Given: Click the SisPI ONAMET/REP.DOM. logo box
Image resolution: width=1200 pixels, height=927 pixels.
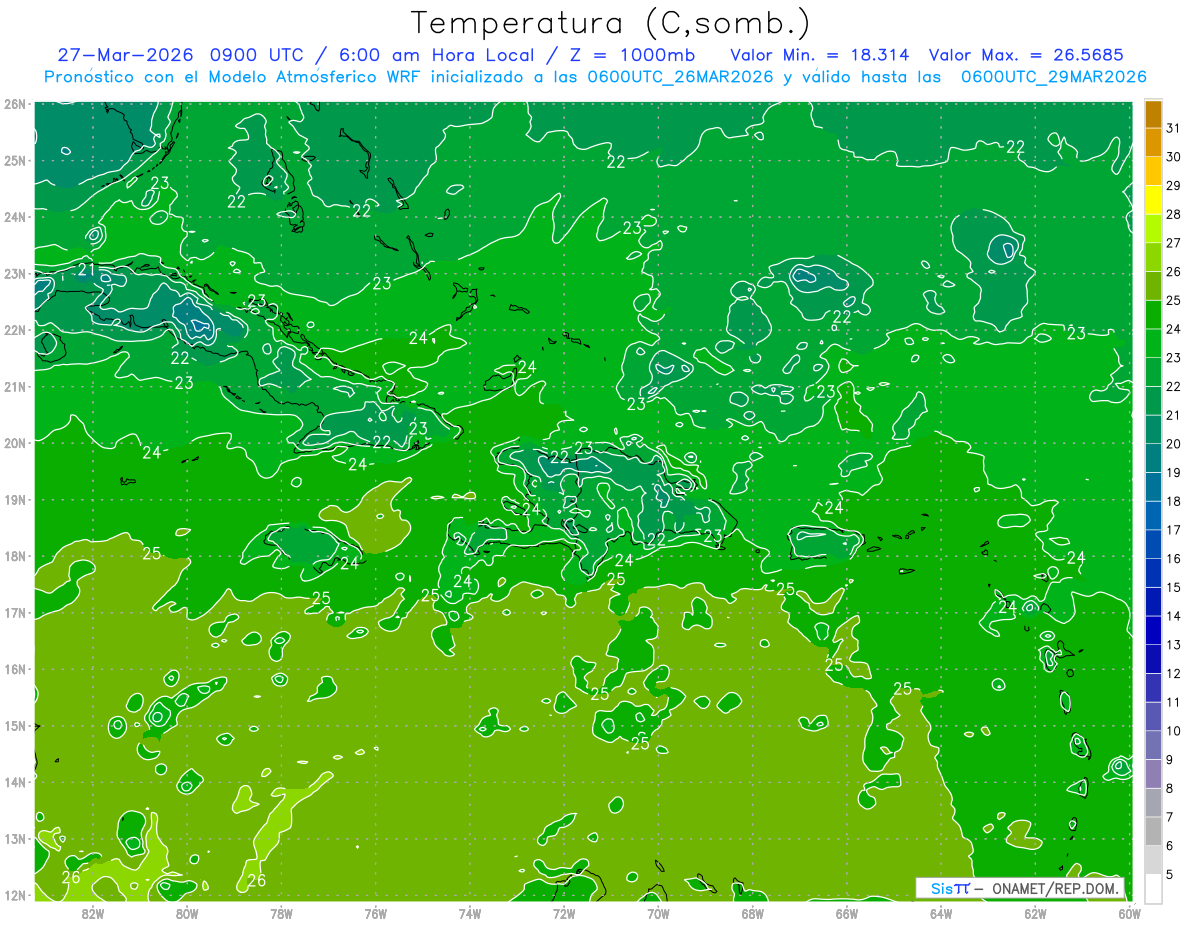Looking at the screenshot, I should pyautogui.click(x=1020, y=888).
